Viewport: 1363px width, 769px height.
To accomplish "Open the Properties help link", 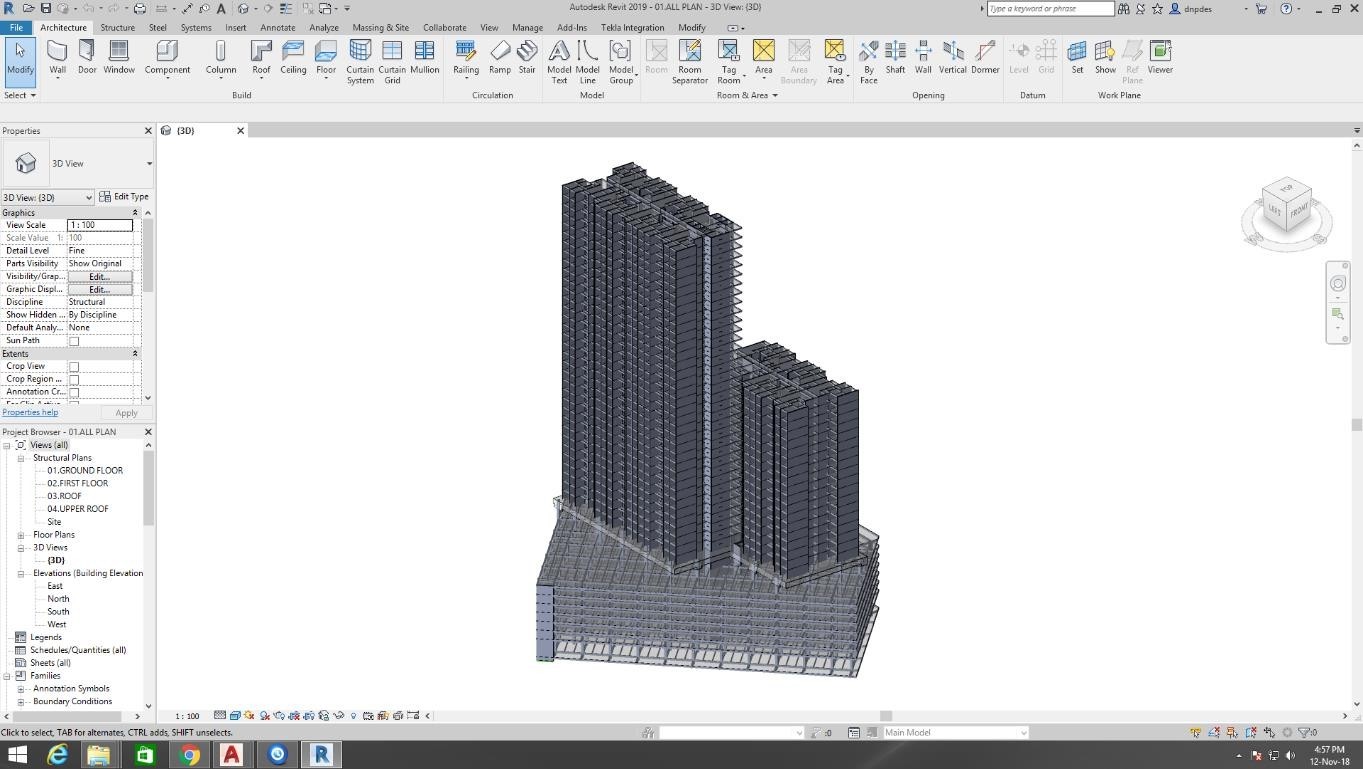I will click(30, 412).
